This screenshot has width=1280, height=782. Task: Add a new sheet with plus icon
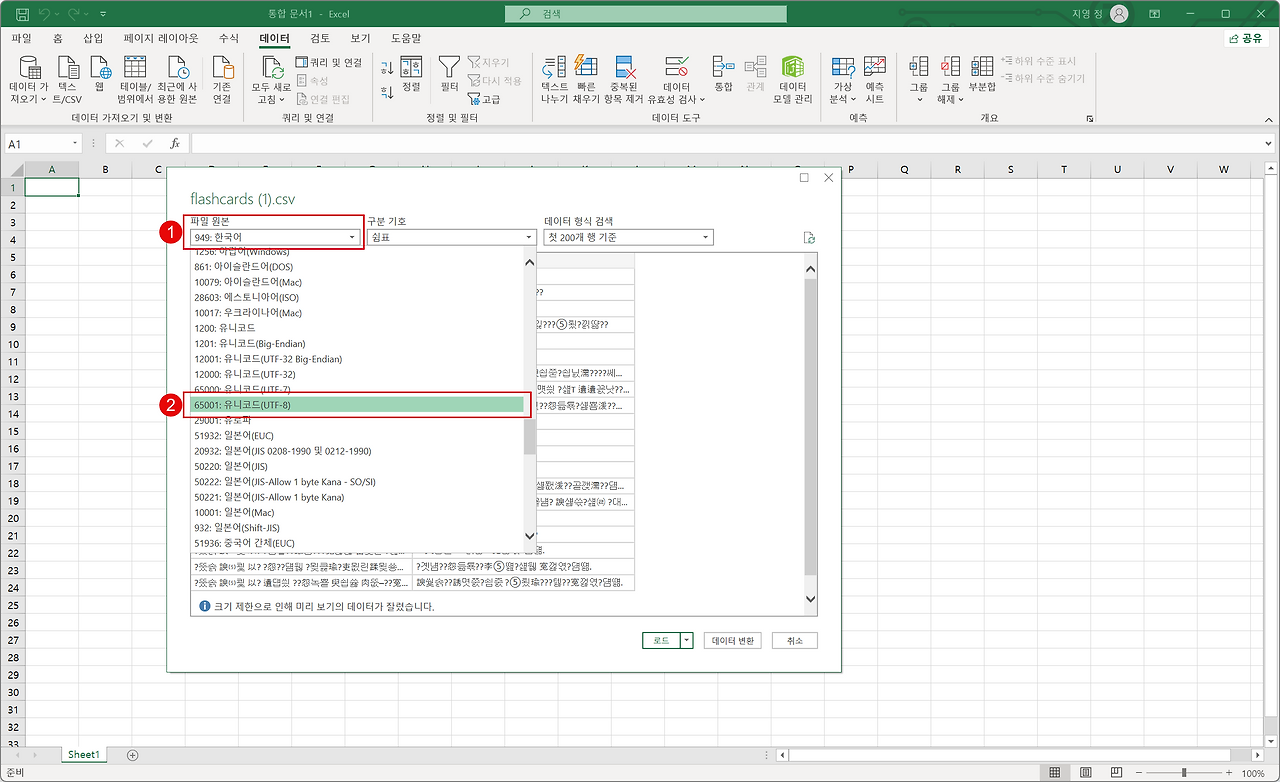tap(132, 755)
